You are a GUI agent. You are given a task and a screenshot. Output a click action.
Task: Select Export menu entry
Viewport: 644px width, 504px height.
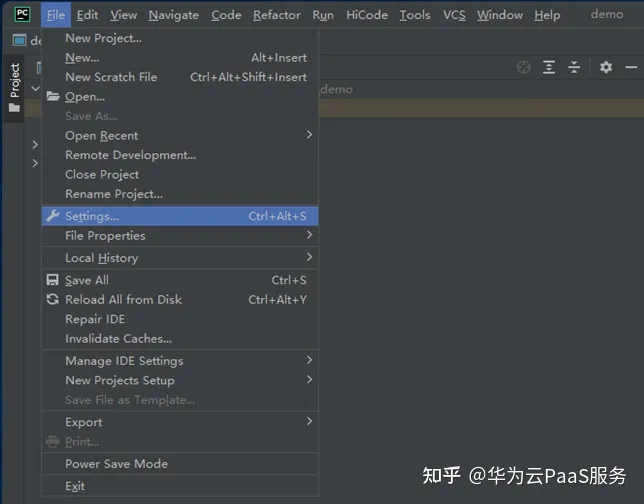[x=180, y=422]
